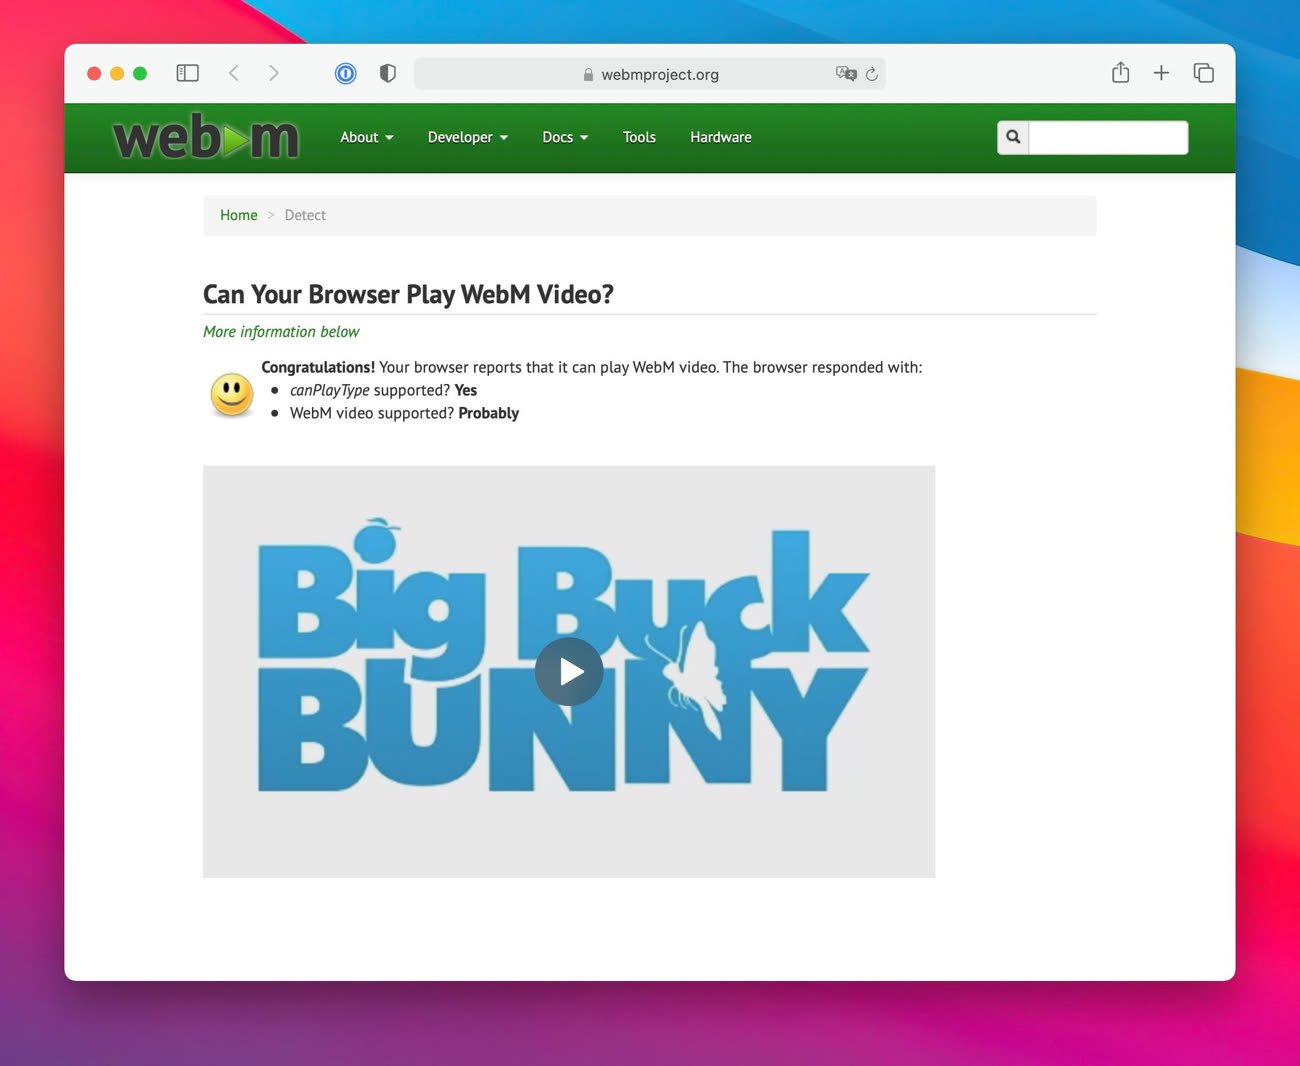Click the More information below link
Image resolution: width=1300 pixels, height=1066 pixels.
click(281, 332)
